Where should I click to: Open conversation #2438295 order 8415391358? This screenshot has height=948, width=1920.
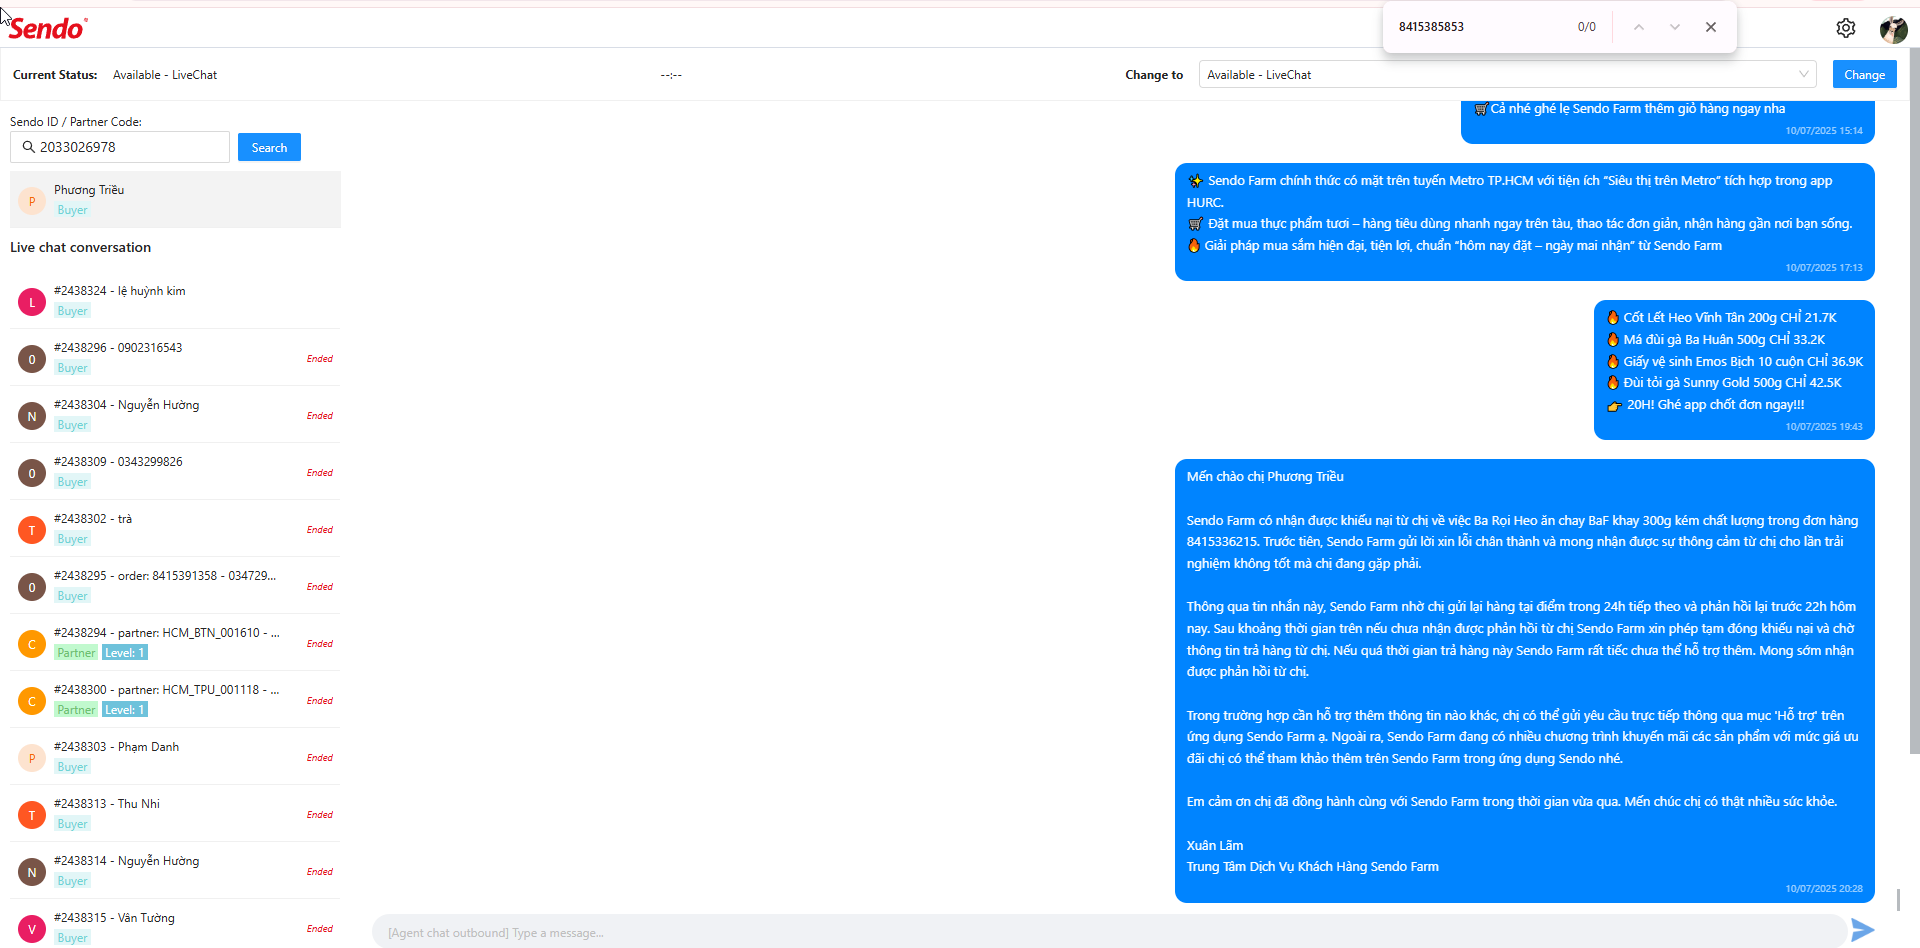(175, 586)
